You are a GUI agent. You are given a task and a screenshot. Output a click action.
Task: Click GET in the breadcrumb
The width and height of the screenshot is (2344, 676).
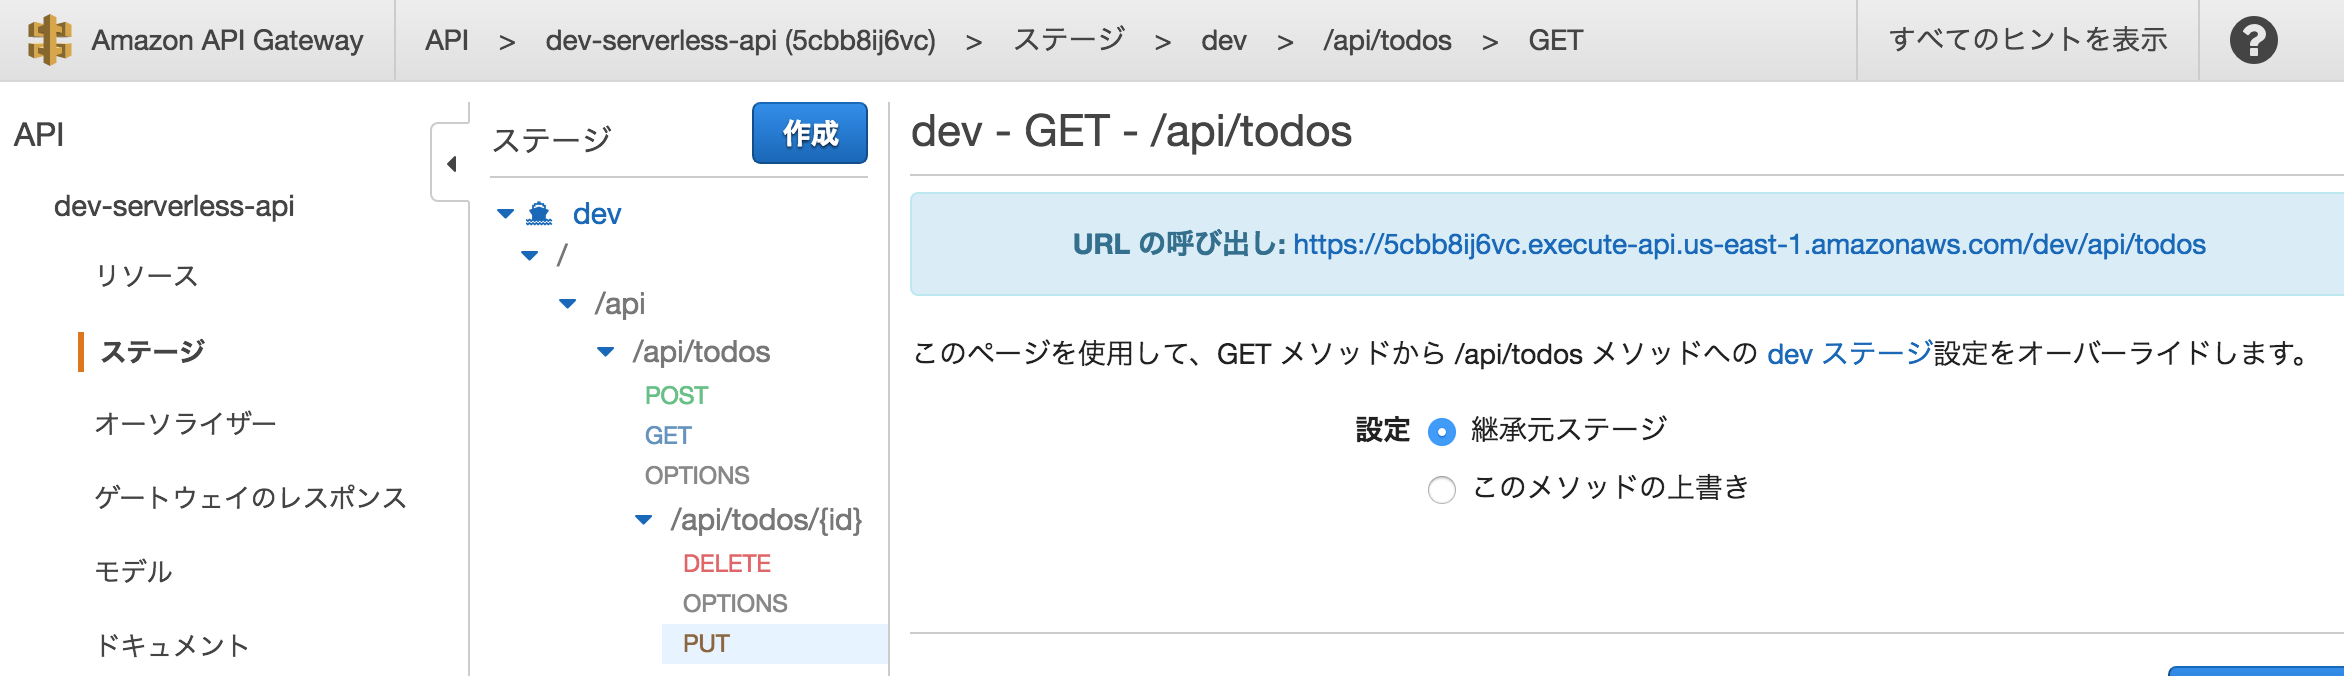[1555, 40]
